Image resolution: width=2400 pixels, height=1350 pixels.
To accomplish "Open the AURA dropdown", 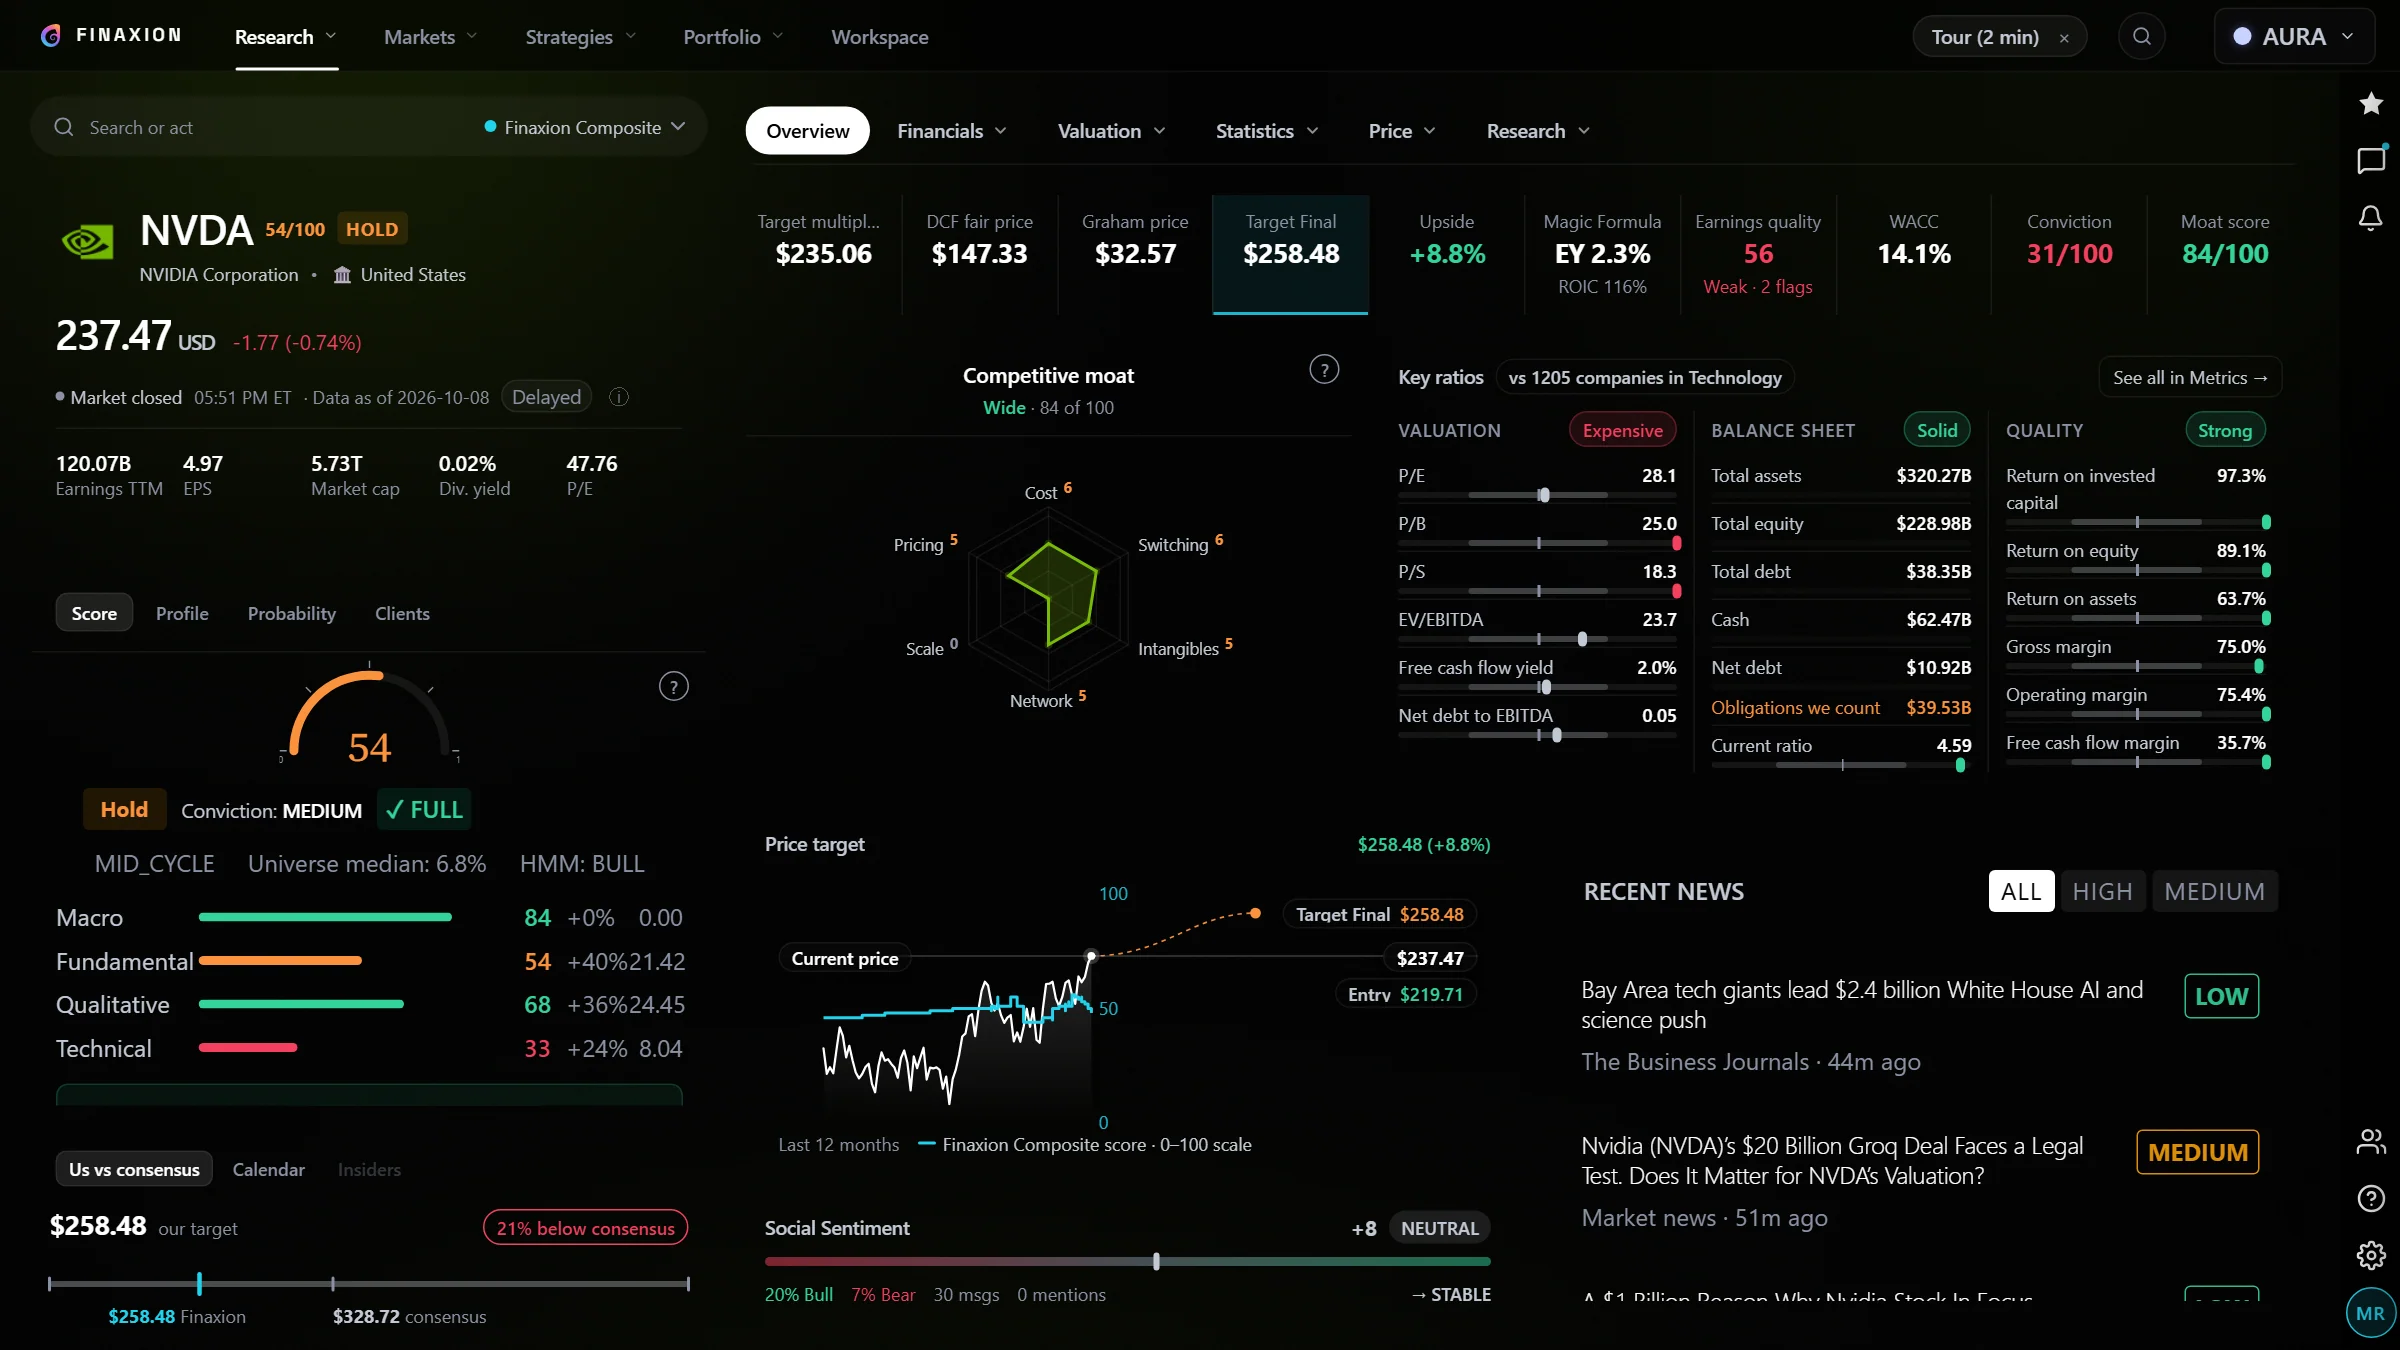I will coord(2294,37).
